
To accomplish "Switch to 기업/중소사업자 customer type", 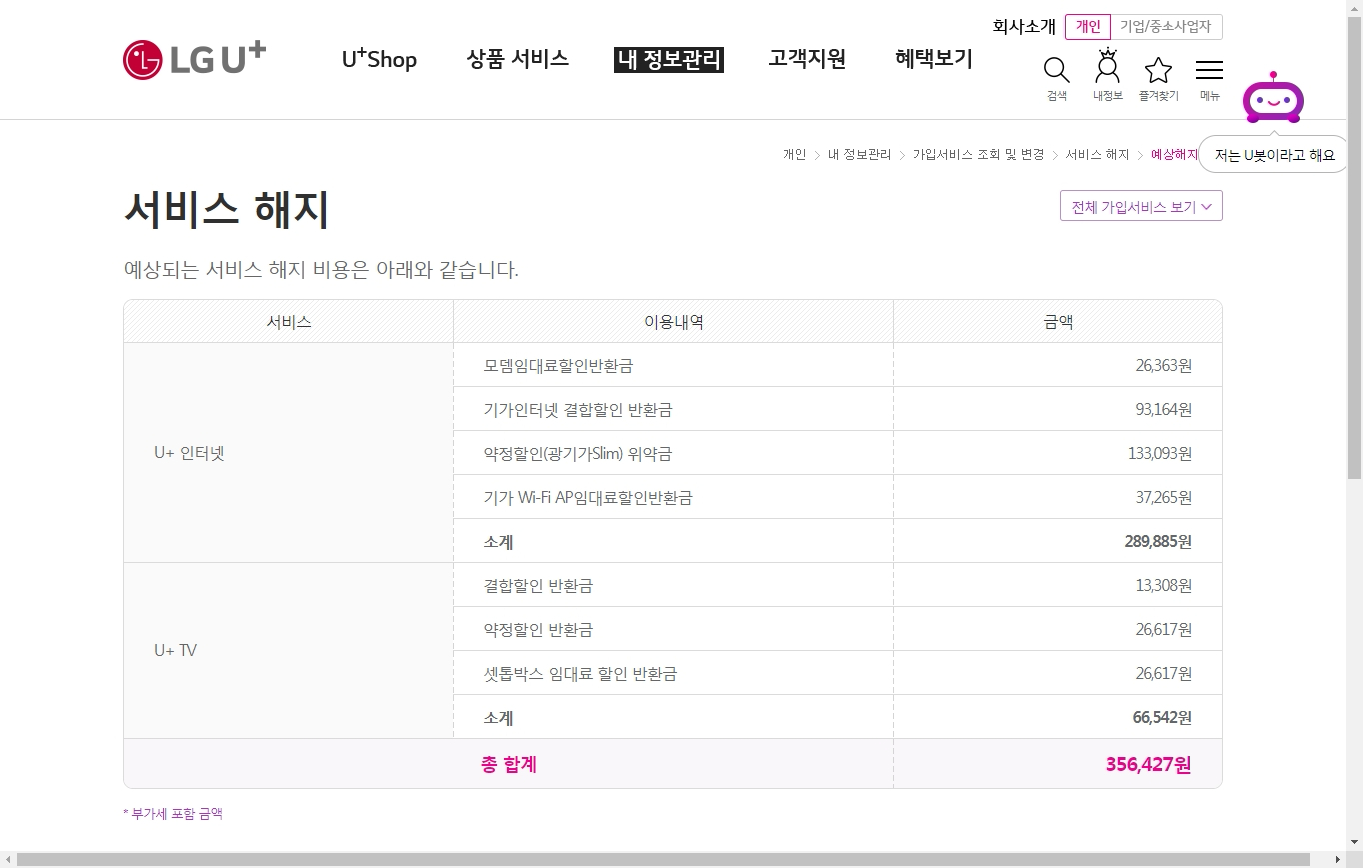I will coord(1166,27).
